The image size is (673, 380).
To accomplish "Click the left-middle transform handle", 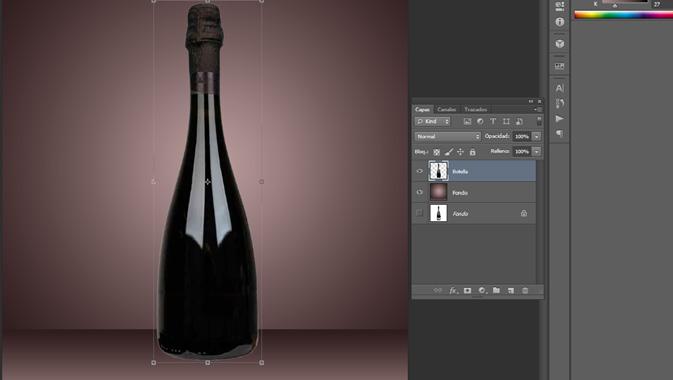I will [154, 182].
